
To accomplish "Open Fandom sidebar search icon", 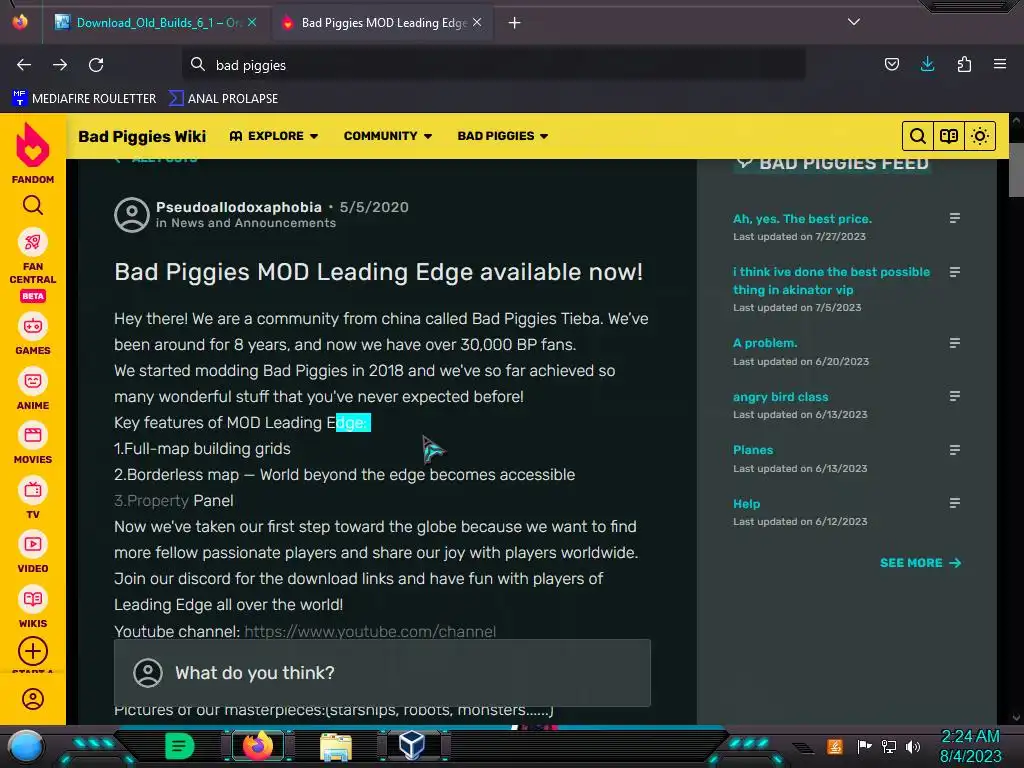I will [x=33, y=206].
